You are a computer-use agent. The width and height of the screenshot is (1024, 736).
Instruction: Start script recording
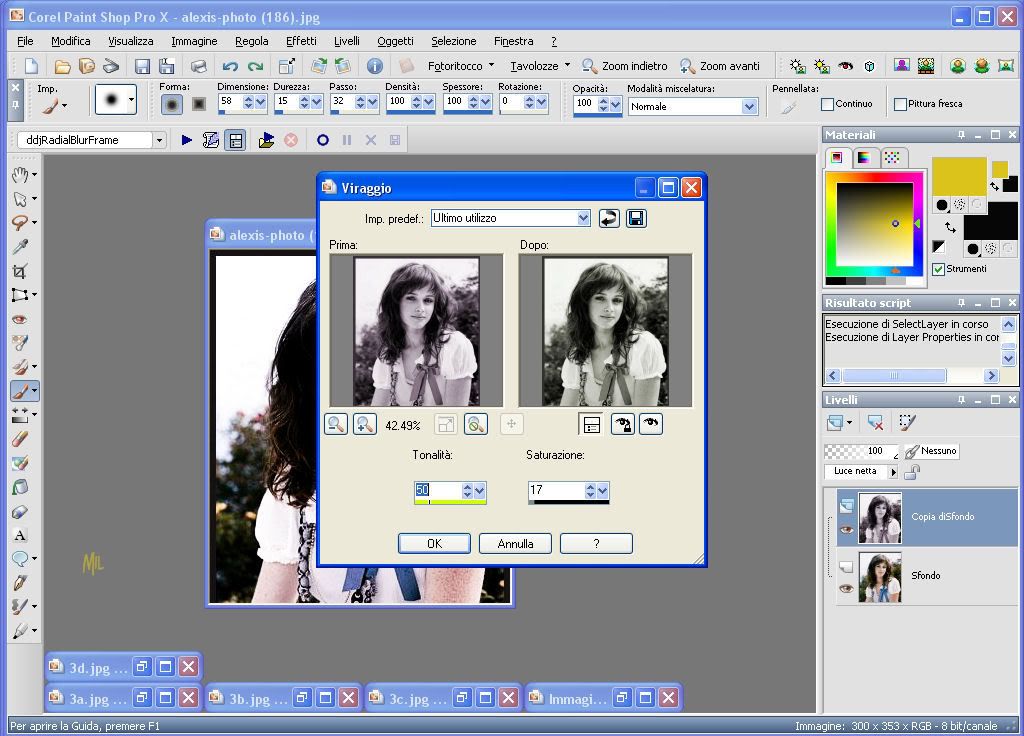[x=323, y=140]
